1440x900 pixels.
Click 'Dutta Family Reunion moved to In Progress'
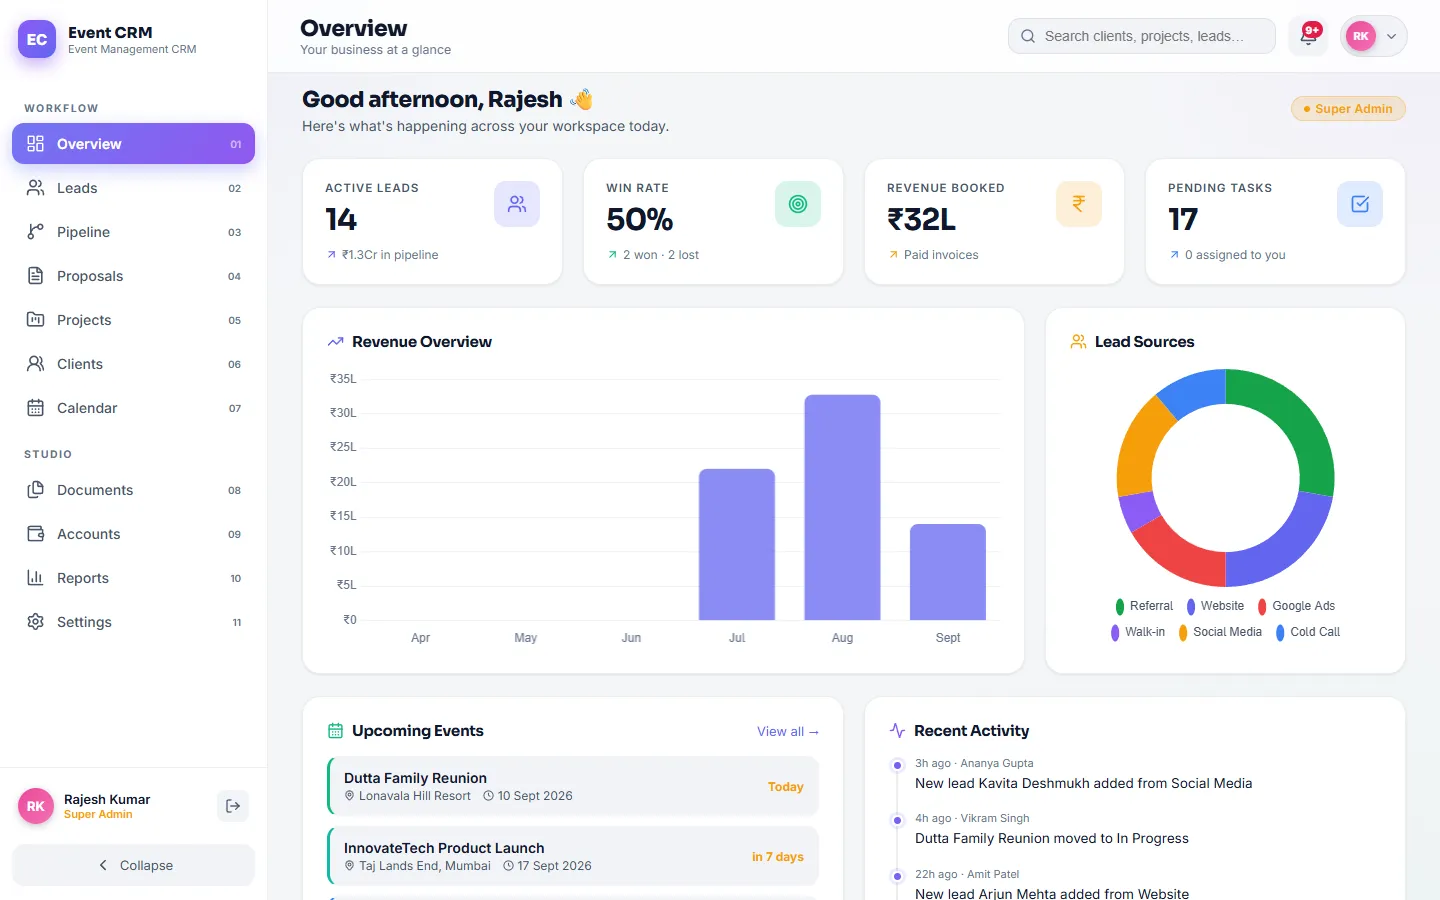[x=1052, y=839]
